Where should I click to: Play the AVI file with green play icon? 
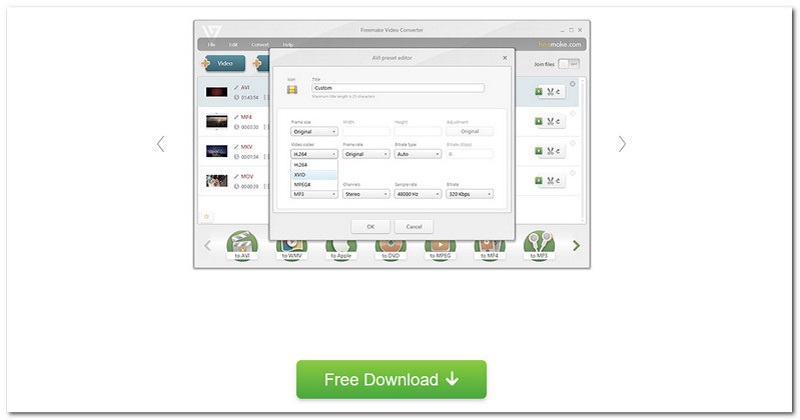point(538,91)
